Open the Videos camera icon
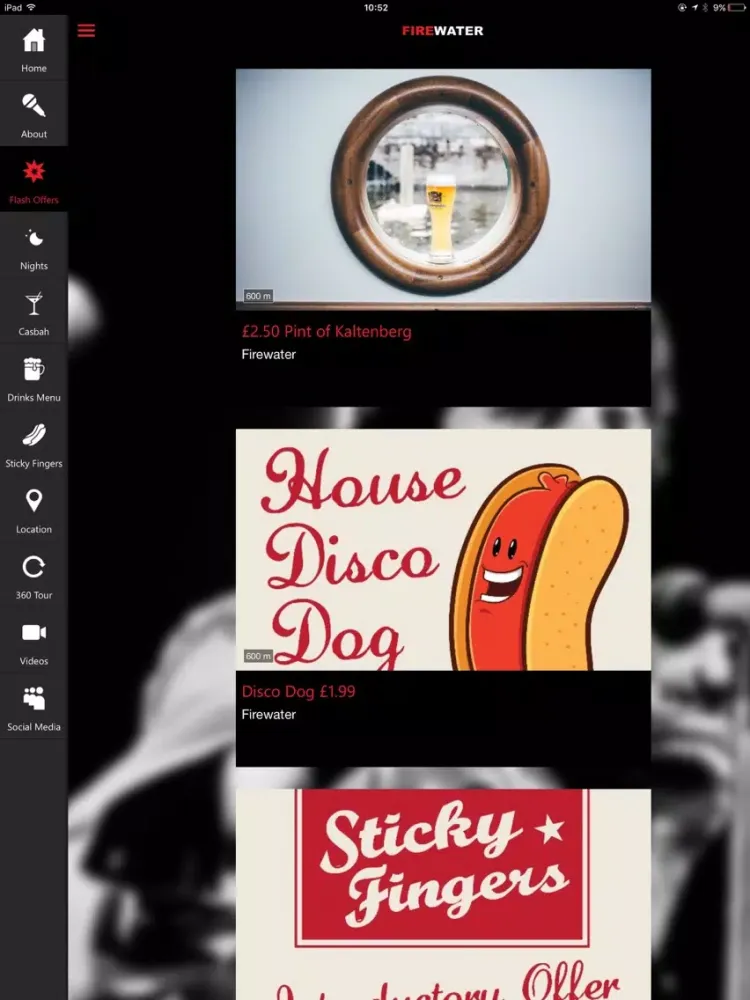The height and width of the screenshot is (1000, 750). click(34, 632)
